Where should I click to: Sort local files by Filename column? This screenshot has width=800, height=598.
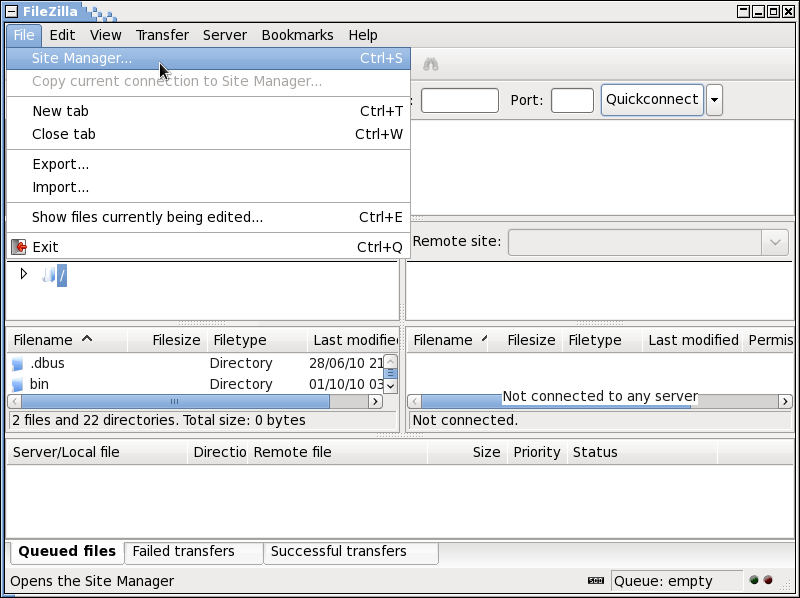(x=67, y=340)
